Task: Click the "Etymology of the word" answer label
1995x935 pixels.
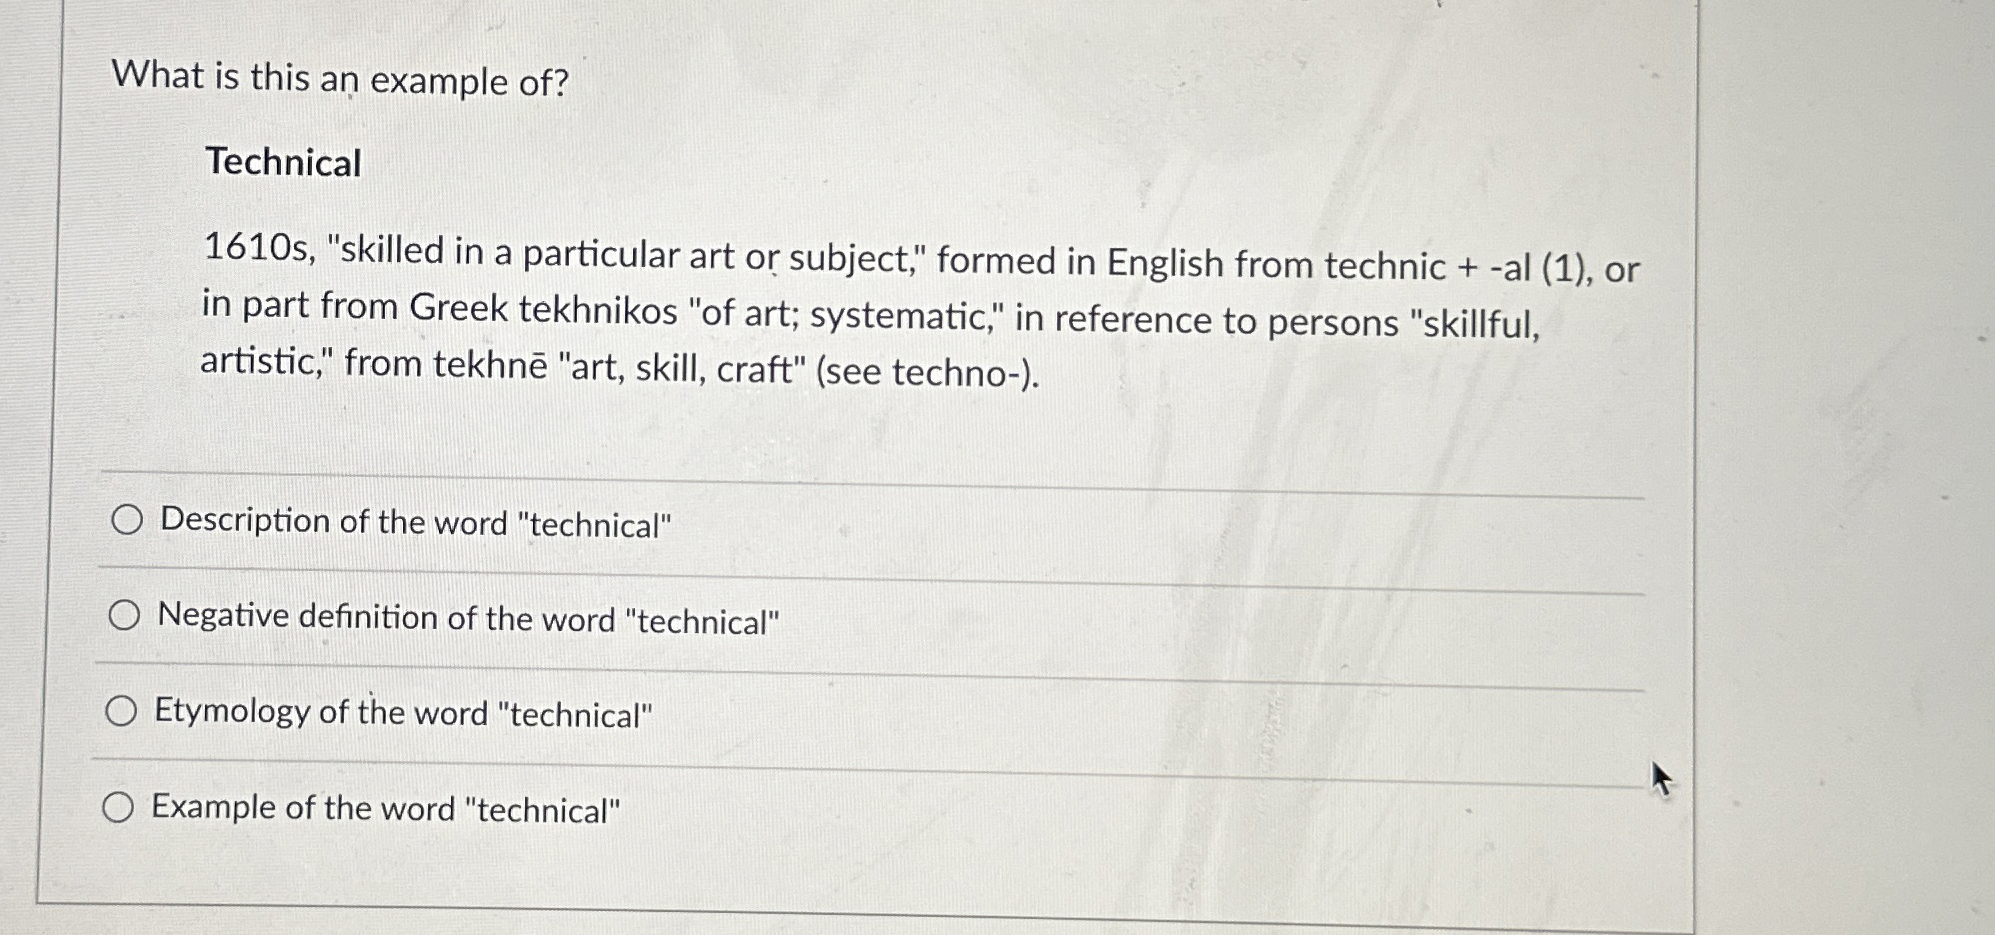Action: [x=404, y=713]
